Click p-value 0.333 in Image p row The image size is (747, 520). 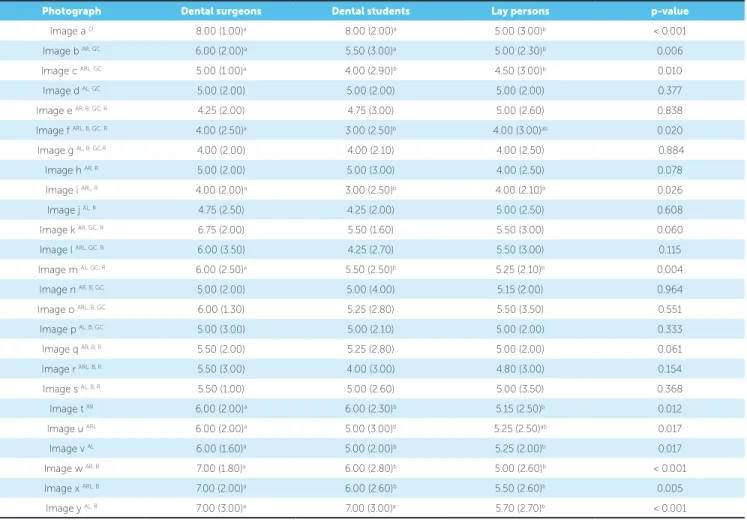tap(670, 329)
